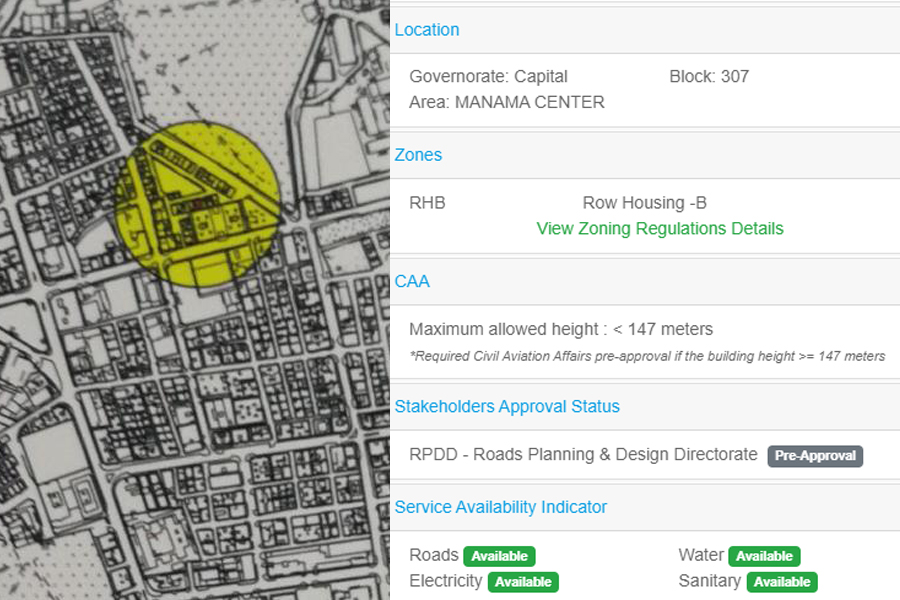Image resolution: width=900 pixels, height=600 pixels.
Task: Select the Stakeholders Approval Status heading
Action: click(507, 407)
